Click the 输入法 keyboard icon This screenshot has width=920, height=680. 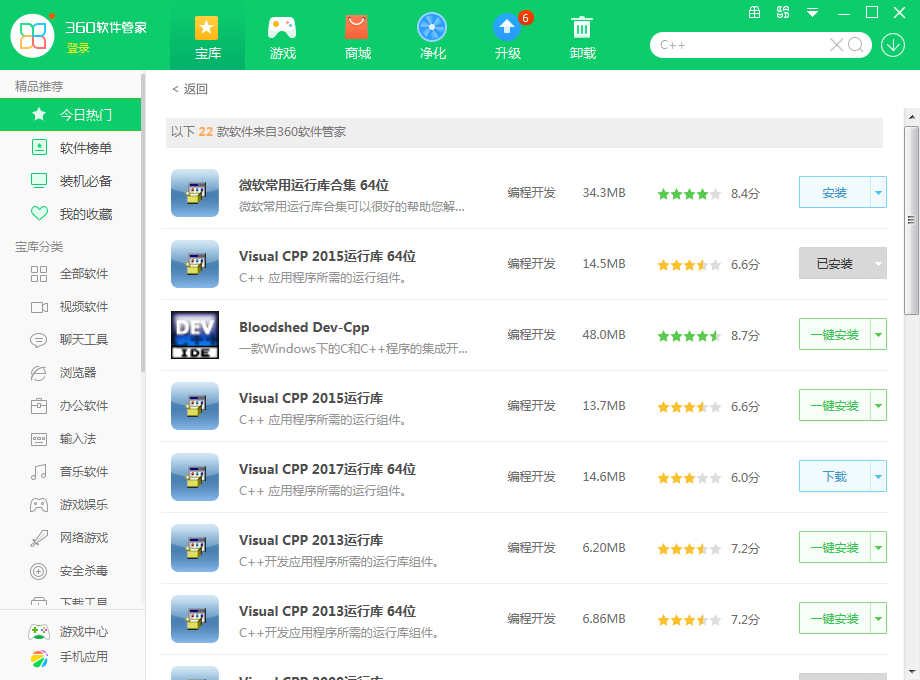point(39,439)
